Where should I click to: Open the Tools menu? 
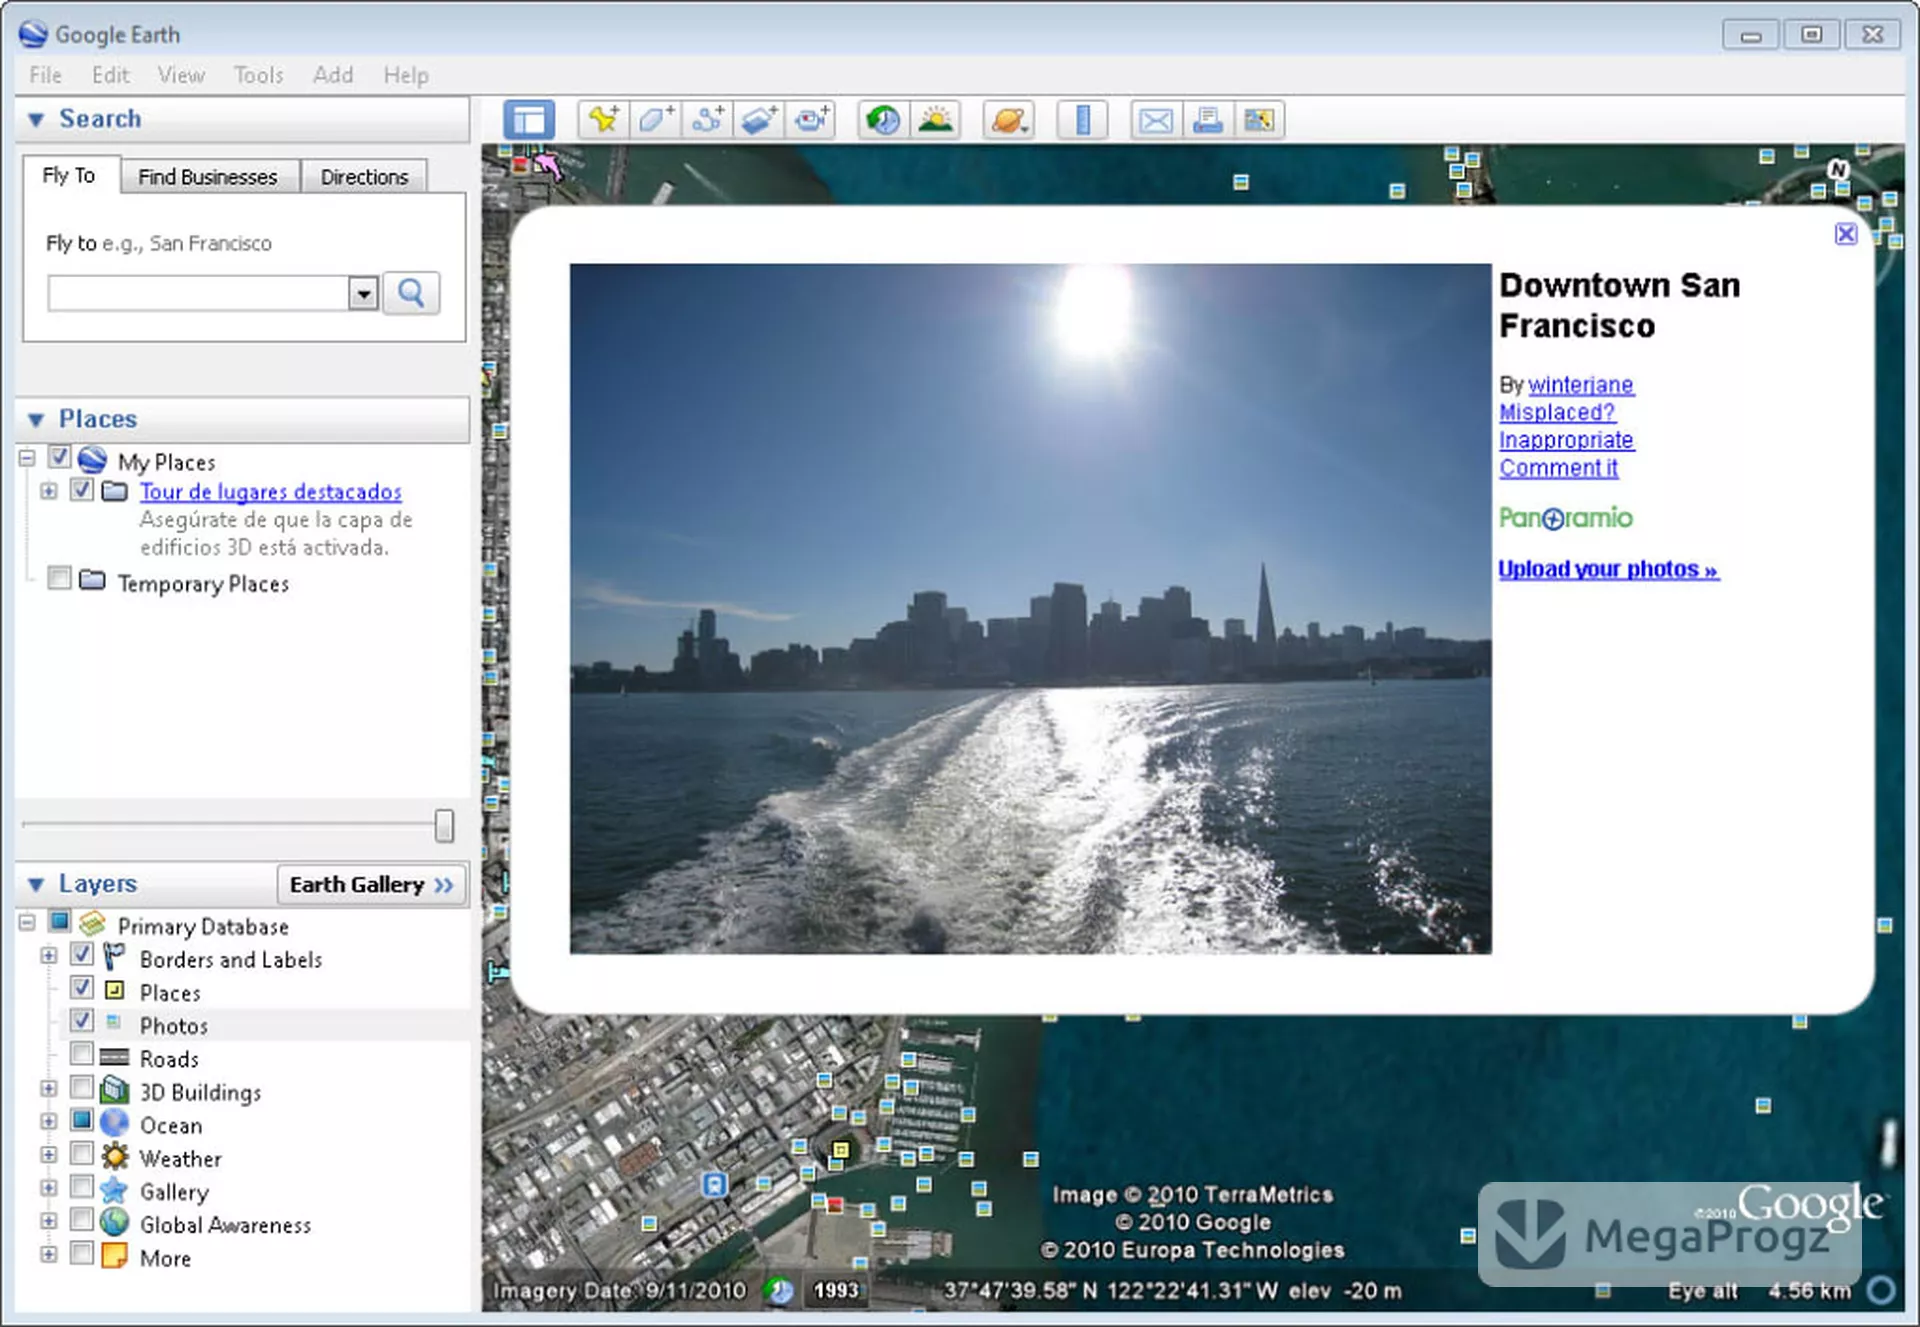259,75
